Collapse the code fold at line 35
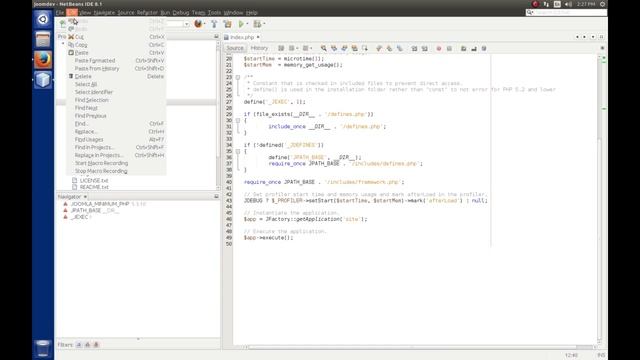 click(238, 151)
